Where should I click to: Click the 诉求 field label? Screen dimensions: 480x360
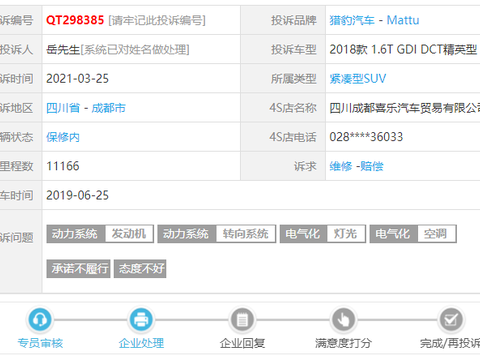coord(305,166)
